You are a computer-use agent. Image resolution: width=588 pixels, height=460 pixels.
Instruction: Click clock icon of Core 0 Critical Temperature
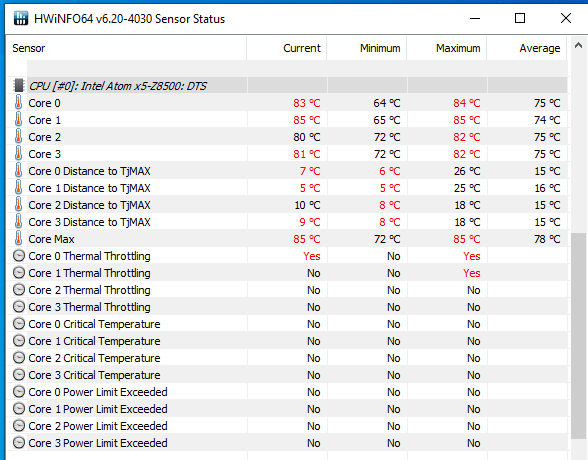(19, 324)
